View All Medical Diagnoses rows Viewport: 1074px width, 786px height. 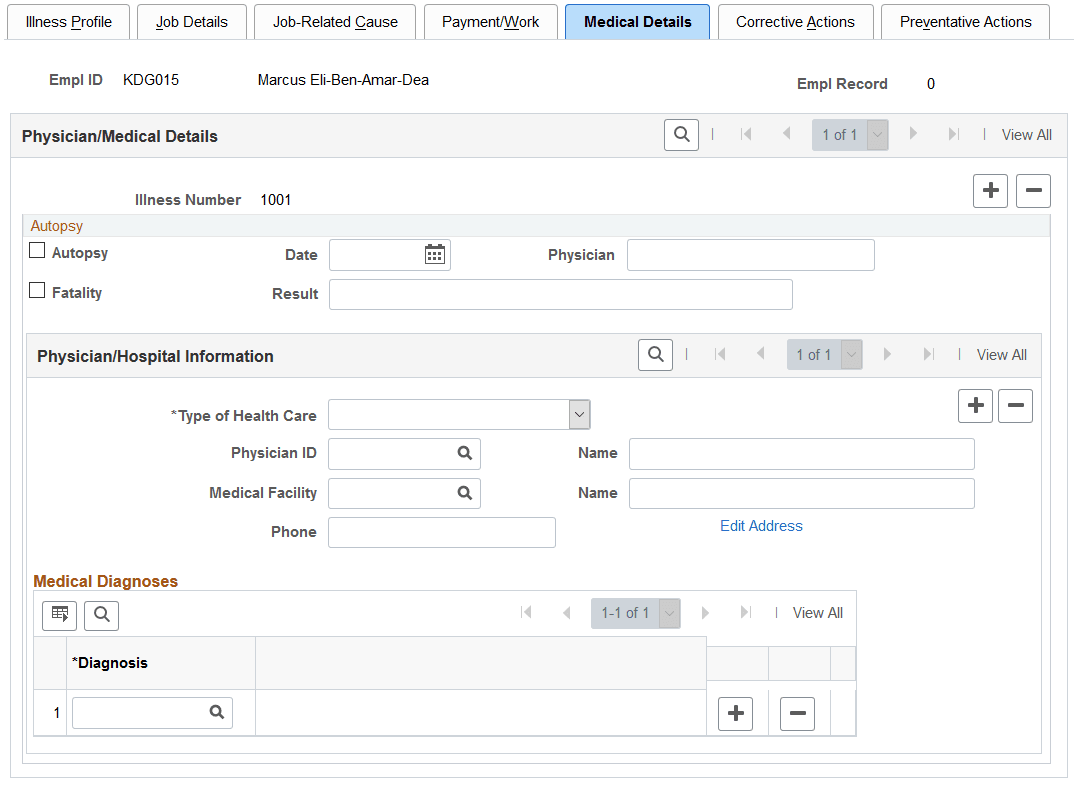coord(817,613)
